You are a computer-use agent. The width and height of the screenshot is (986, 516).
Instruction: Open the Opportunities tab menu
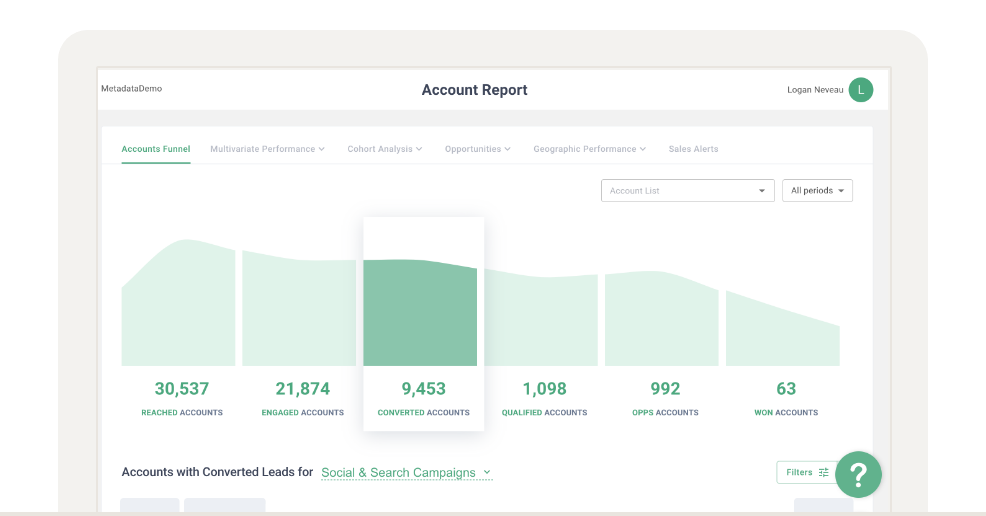tap(478, 149)
